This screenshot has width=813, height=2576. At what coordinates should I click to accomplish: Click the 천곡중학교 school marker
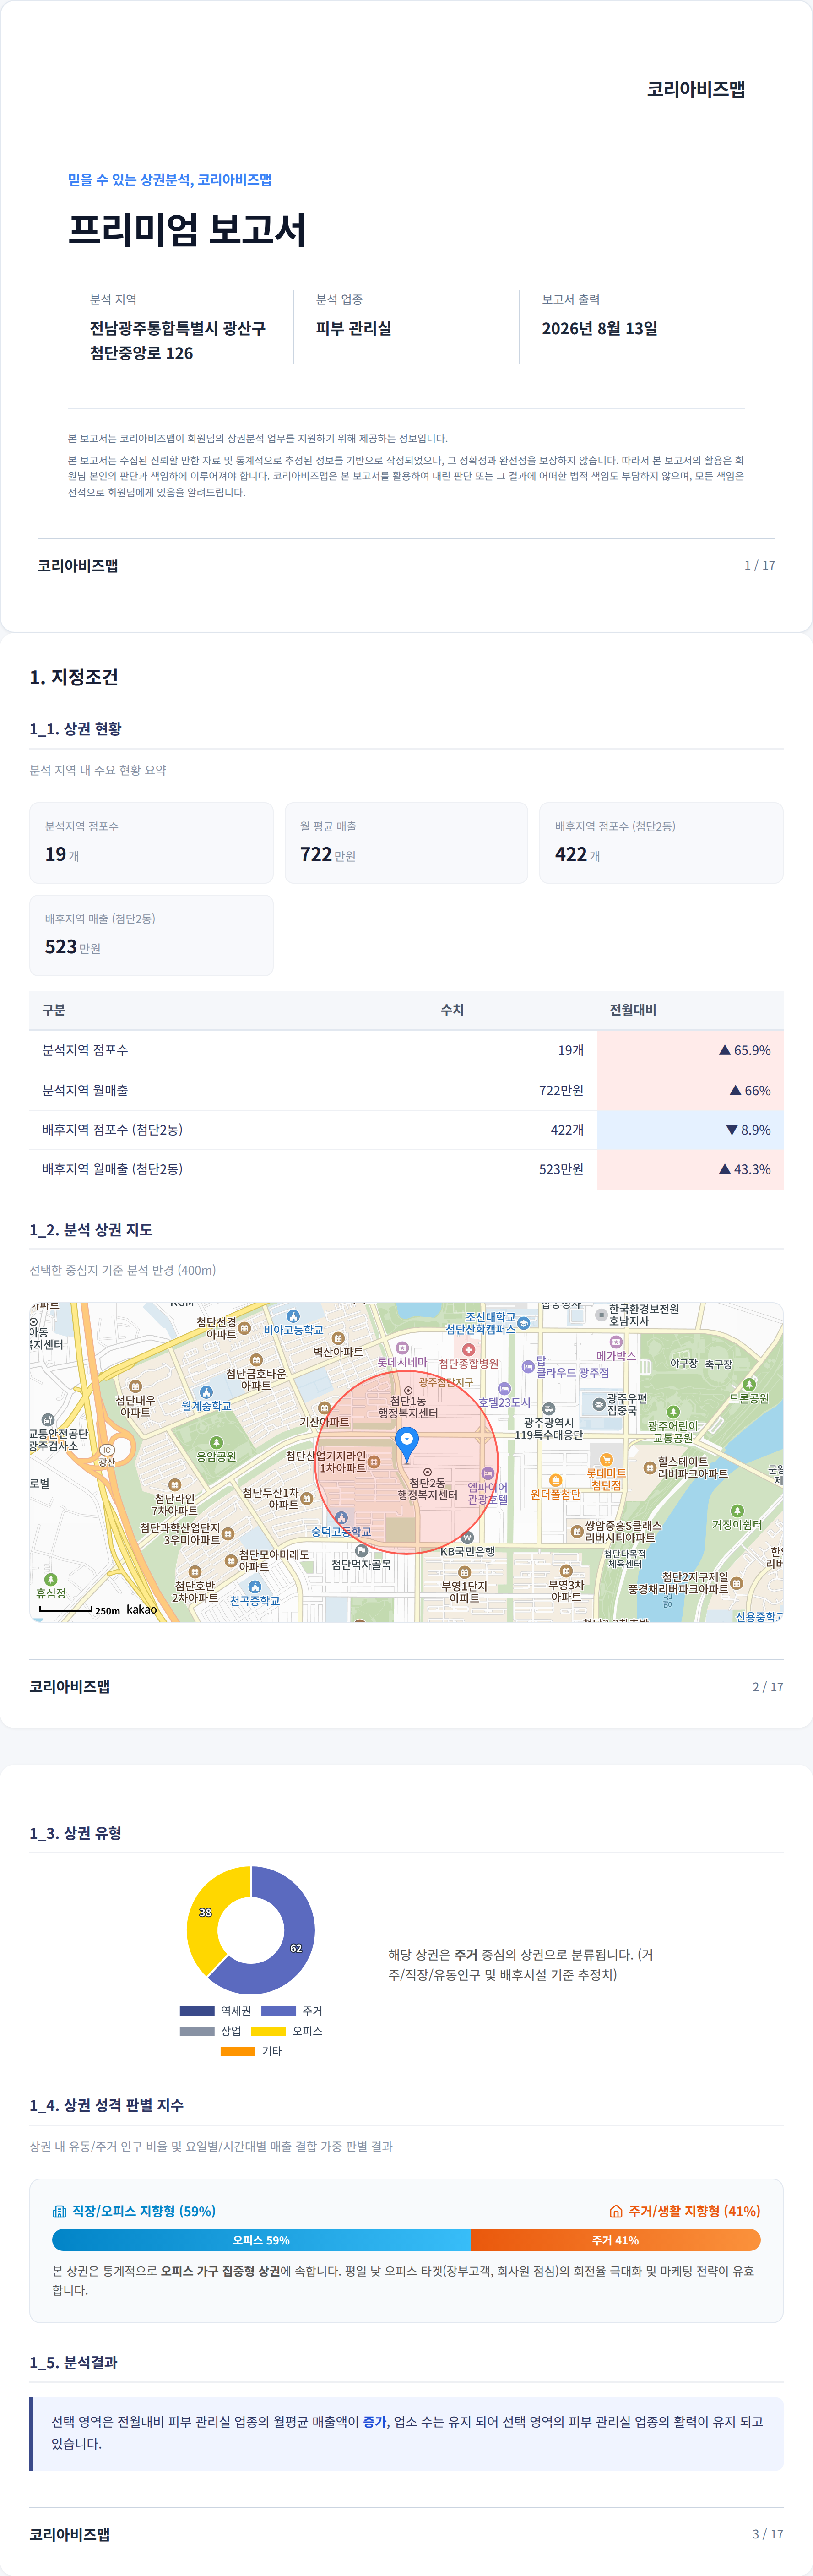coord(255,1587)
